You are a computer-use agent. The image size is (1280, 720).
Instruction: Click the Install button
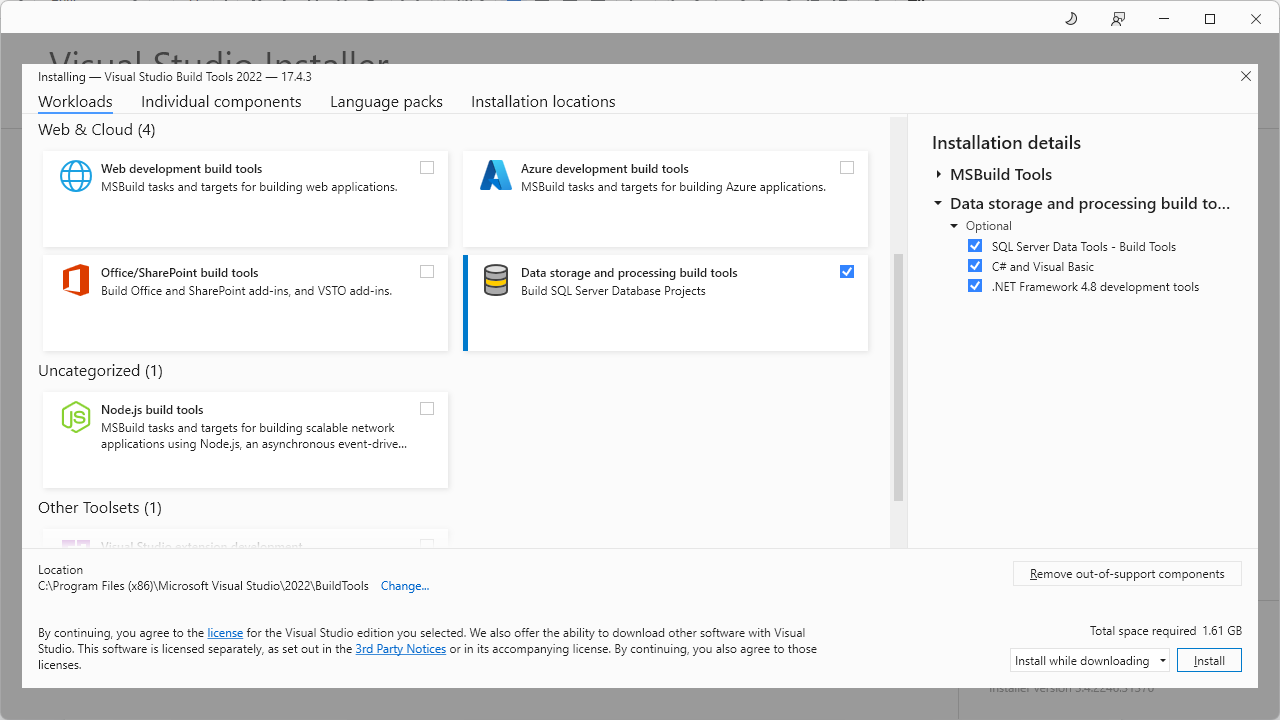(1209, 661)
